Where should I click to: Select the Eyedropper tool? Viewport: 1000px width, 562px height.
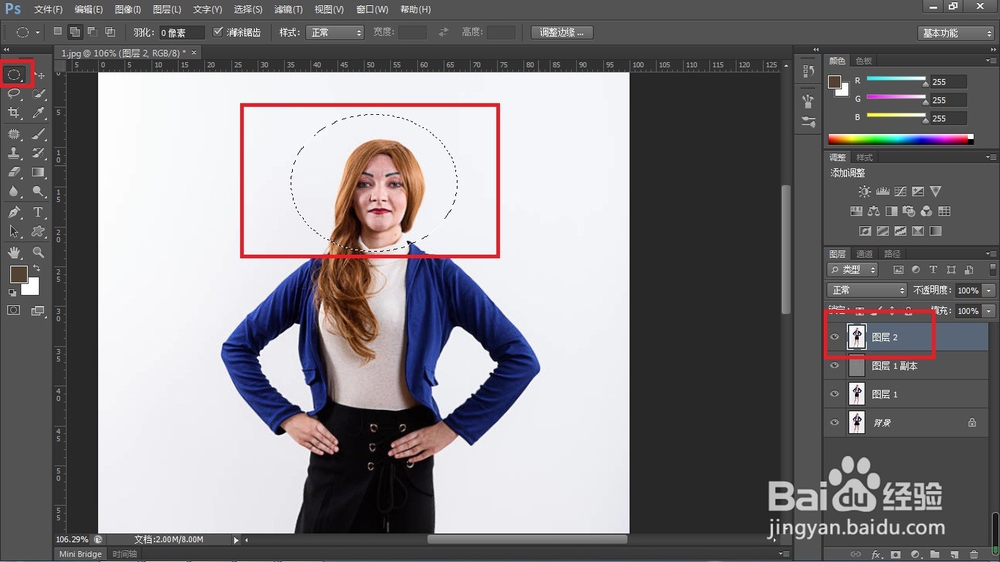[x=39, y=113]
